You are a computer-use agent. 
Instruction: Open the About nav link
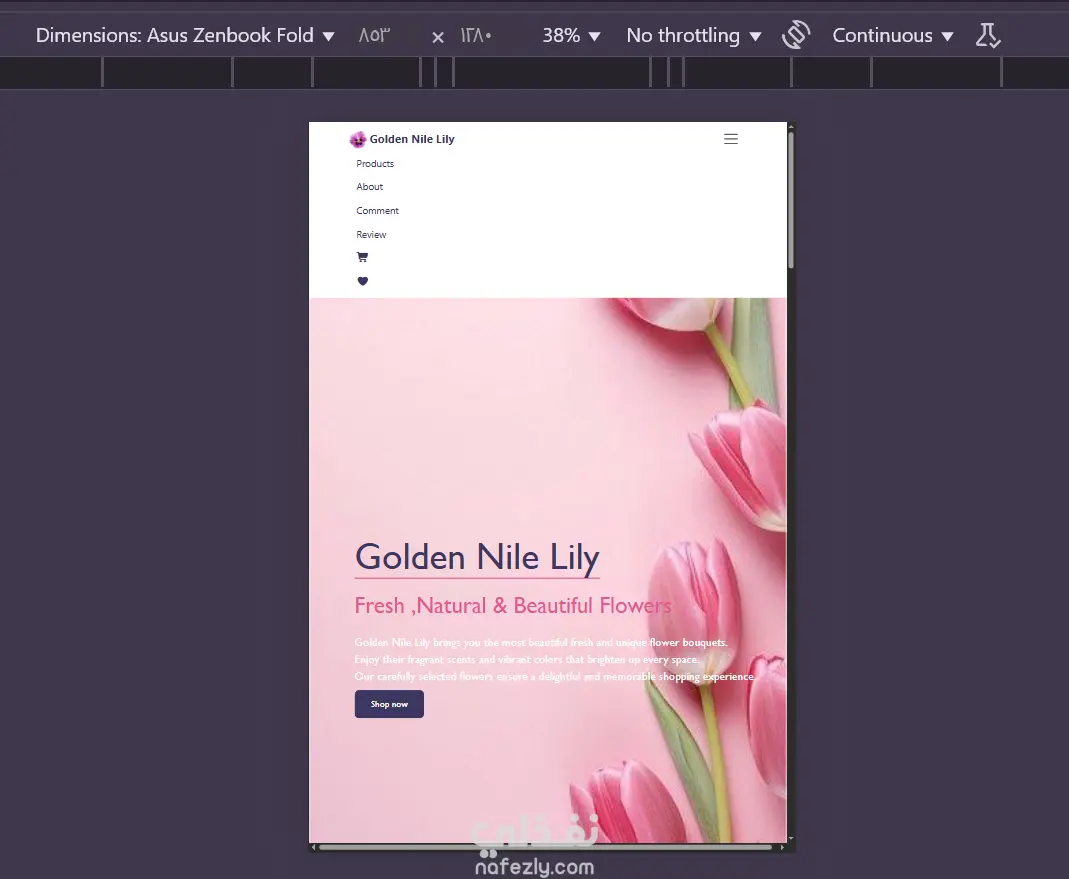(370, 187)
